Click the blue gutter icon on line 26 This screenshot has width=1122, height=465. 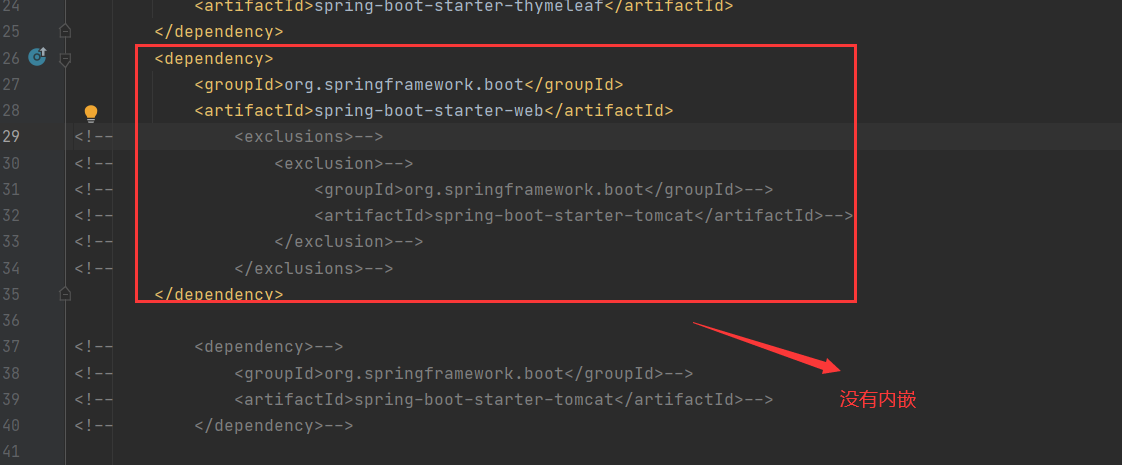pyautogui.click(x=37, y=57)
